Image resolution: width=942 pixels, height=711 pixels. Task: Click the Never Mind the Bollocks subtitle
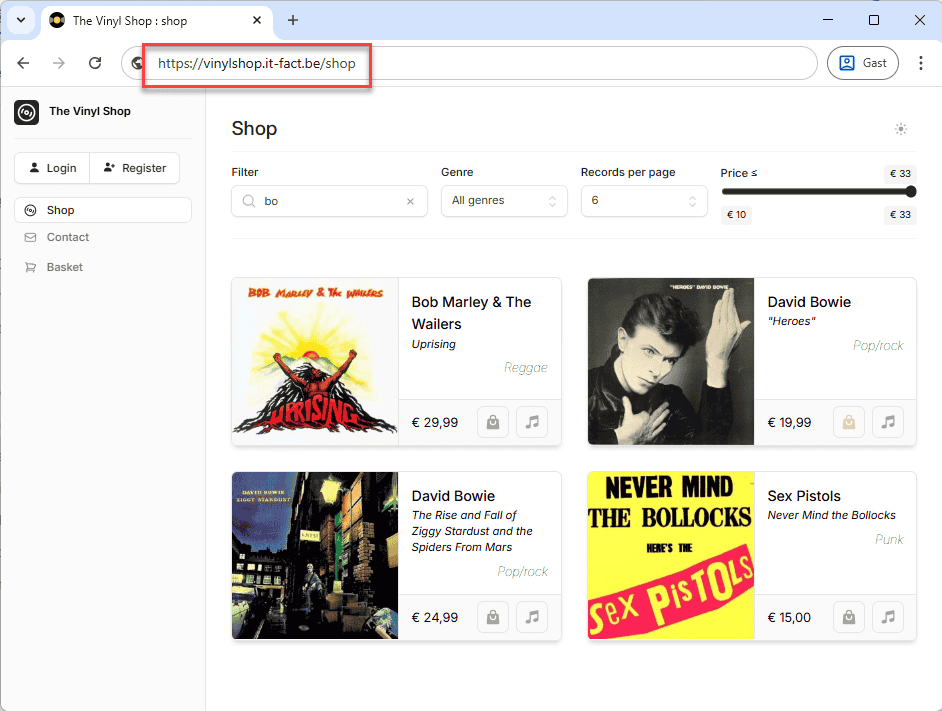tap(831, 515)
